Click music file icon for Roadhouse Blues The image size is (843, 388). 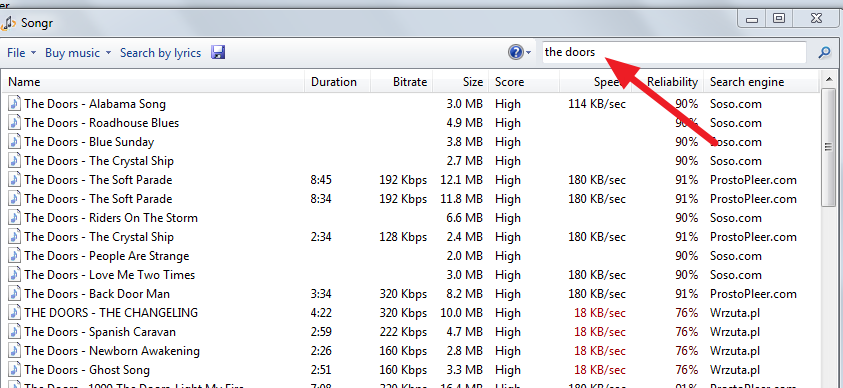[15, 123]
